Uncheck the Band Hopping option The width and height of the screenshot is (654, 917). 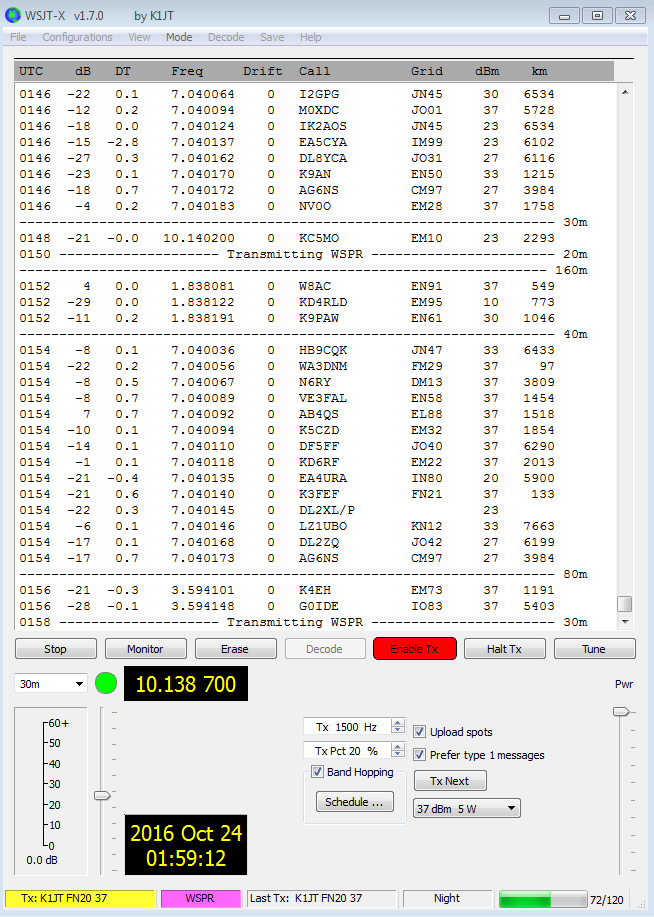317,772
